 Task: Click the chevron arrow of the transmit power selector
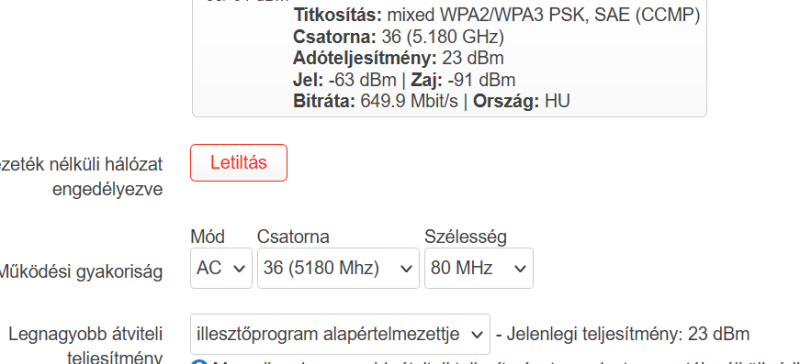click(x=477, y=335)
